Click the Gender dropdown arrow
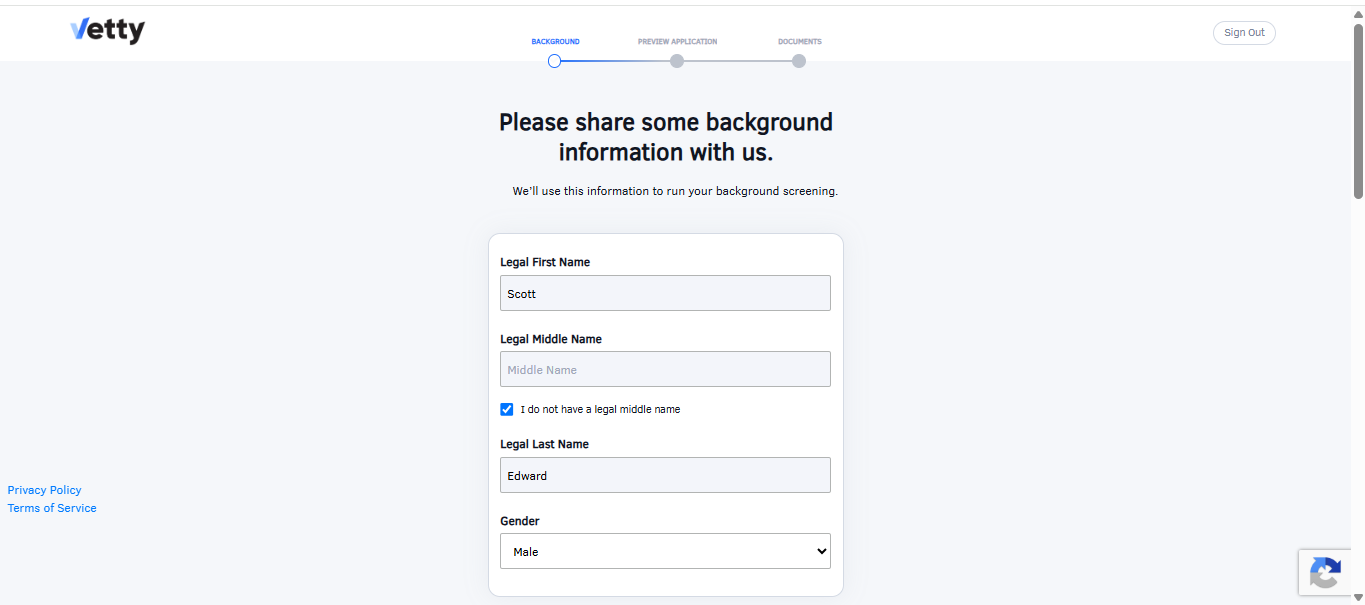 [x=822, y=551]
